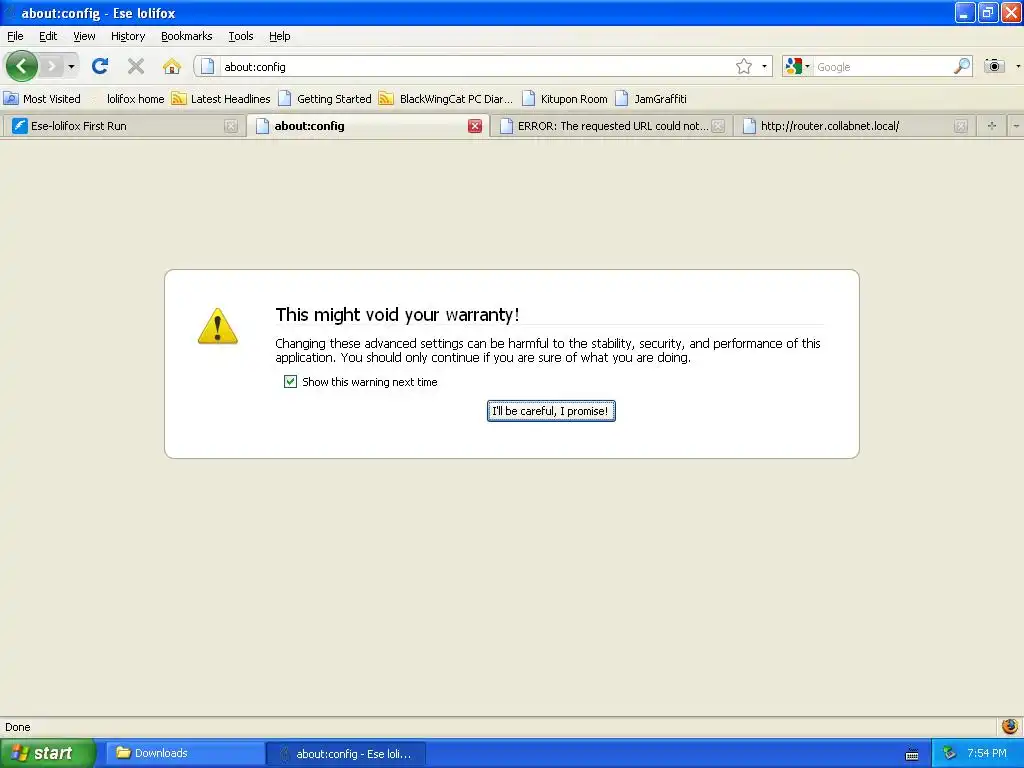
Task: Click the green Back navigation arrow
Action: coord(21,66)
